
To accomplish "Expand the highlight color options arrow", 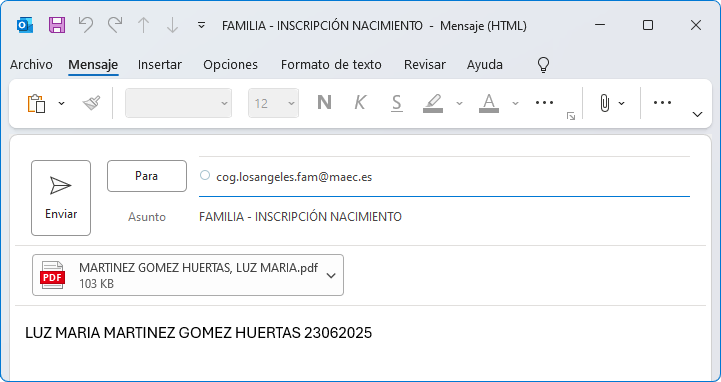I will (x=459, y=103).
